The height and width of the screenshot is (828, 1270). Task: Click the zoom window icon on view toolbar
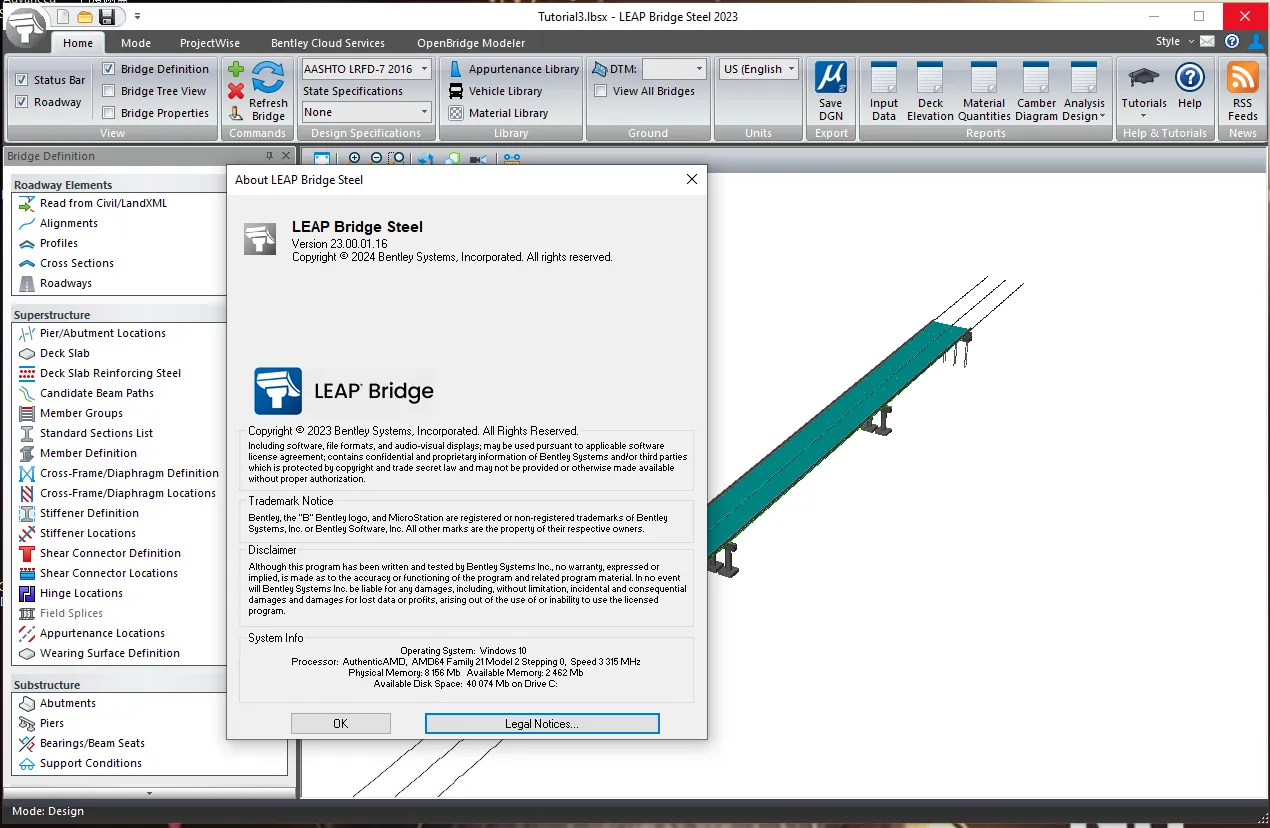pyautogui.click(x=398, y=158)
